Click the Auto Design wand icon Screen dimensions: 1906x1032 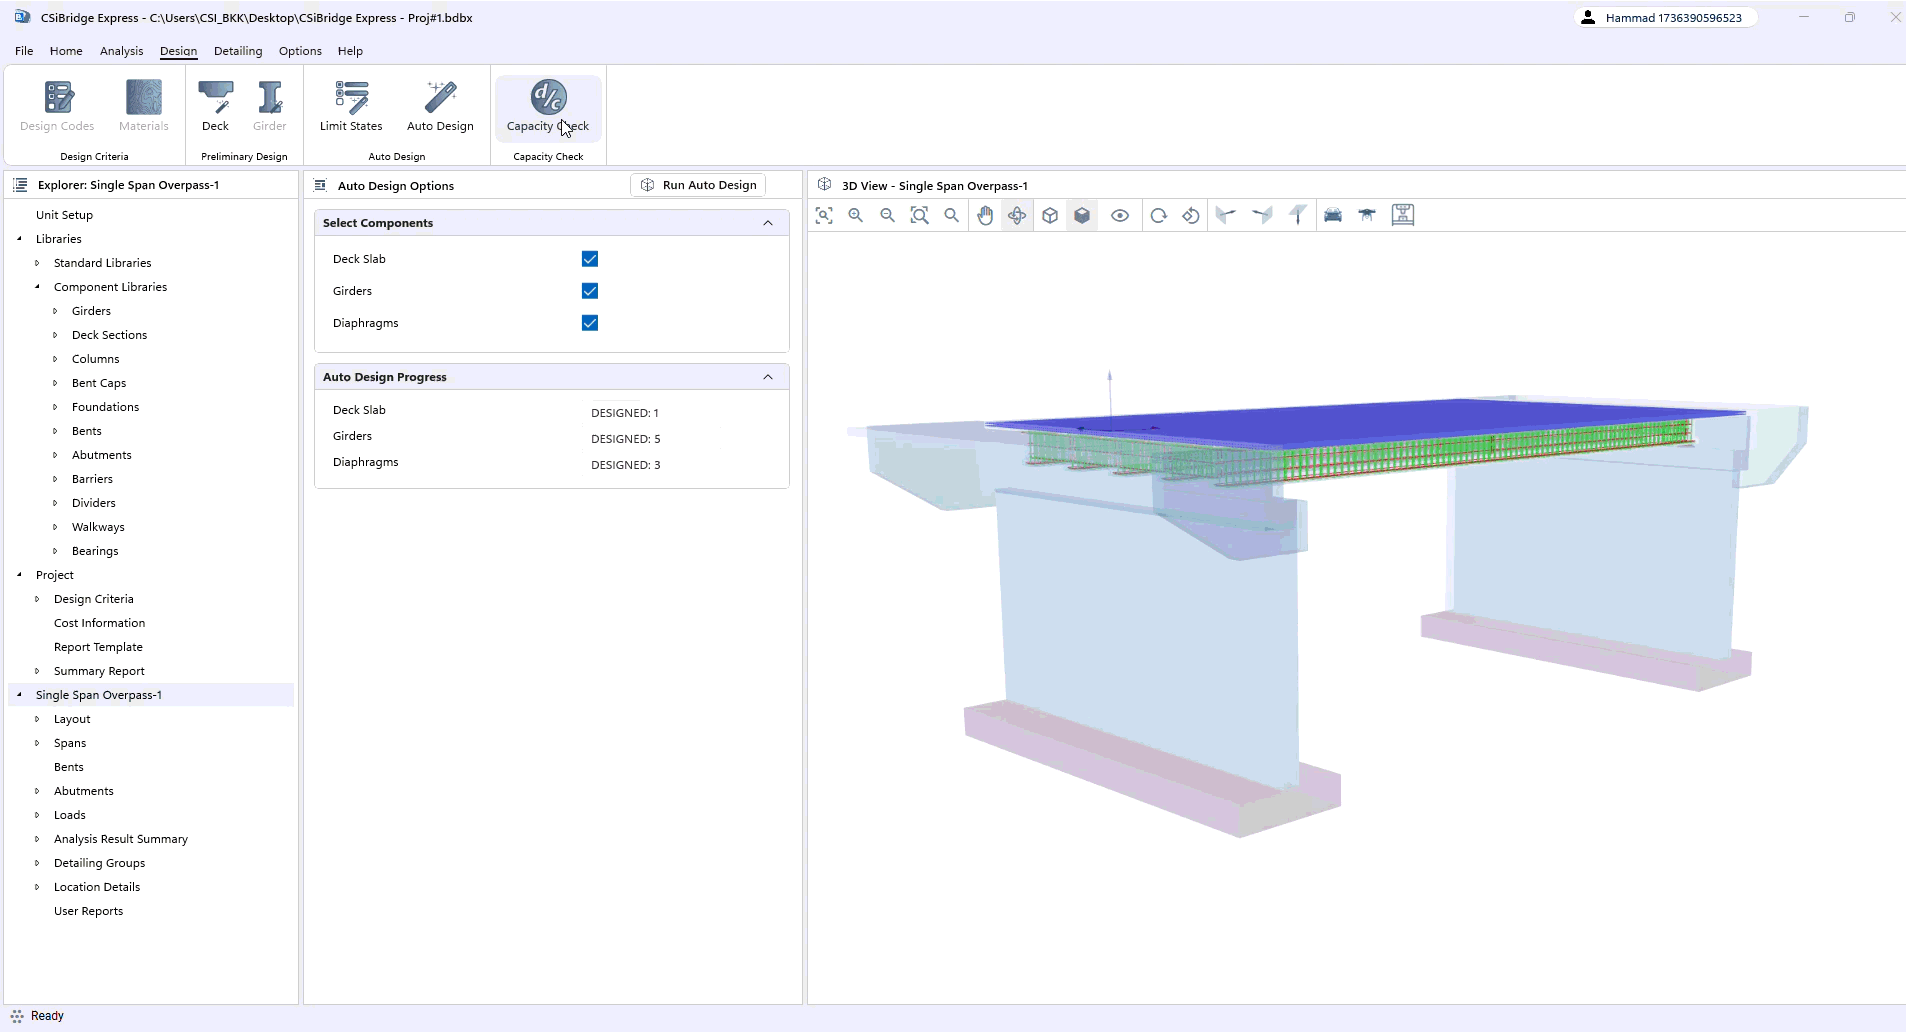pos(440,98)
